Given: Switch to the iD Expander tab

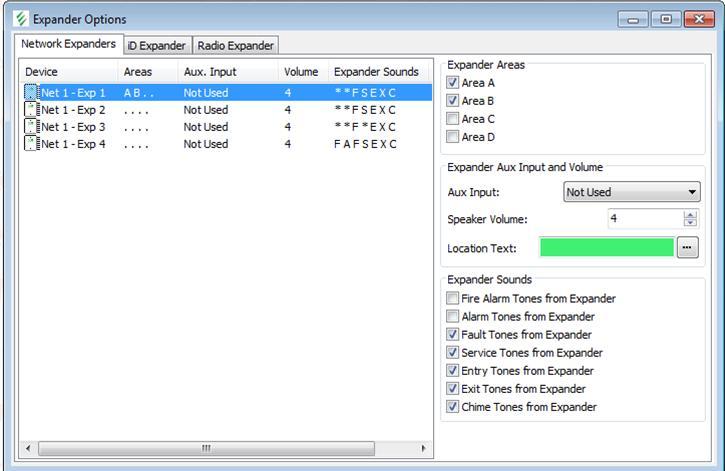Looking at the screenshot, I should pos(156,45).
